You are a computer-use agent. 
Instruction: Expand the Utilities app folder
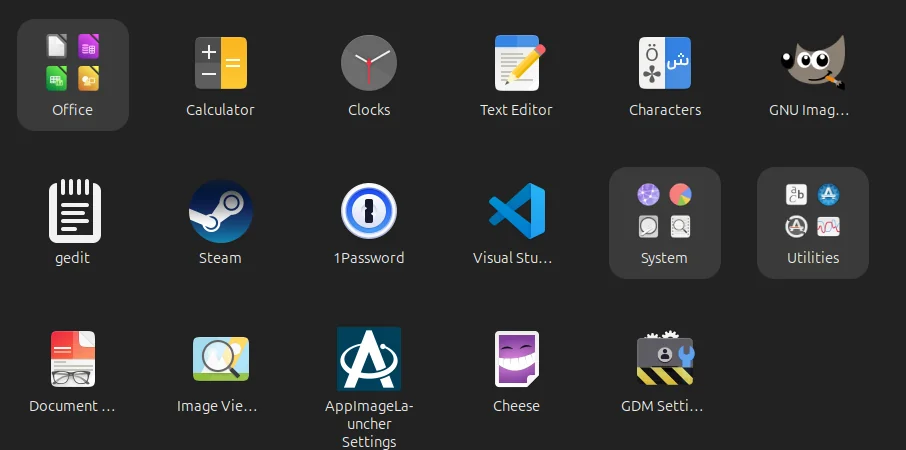(812, 222)
